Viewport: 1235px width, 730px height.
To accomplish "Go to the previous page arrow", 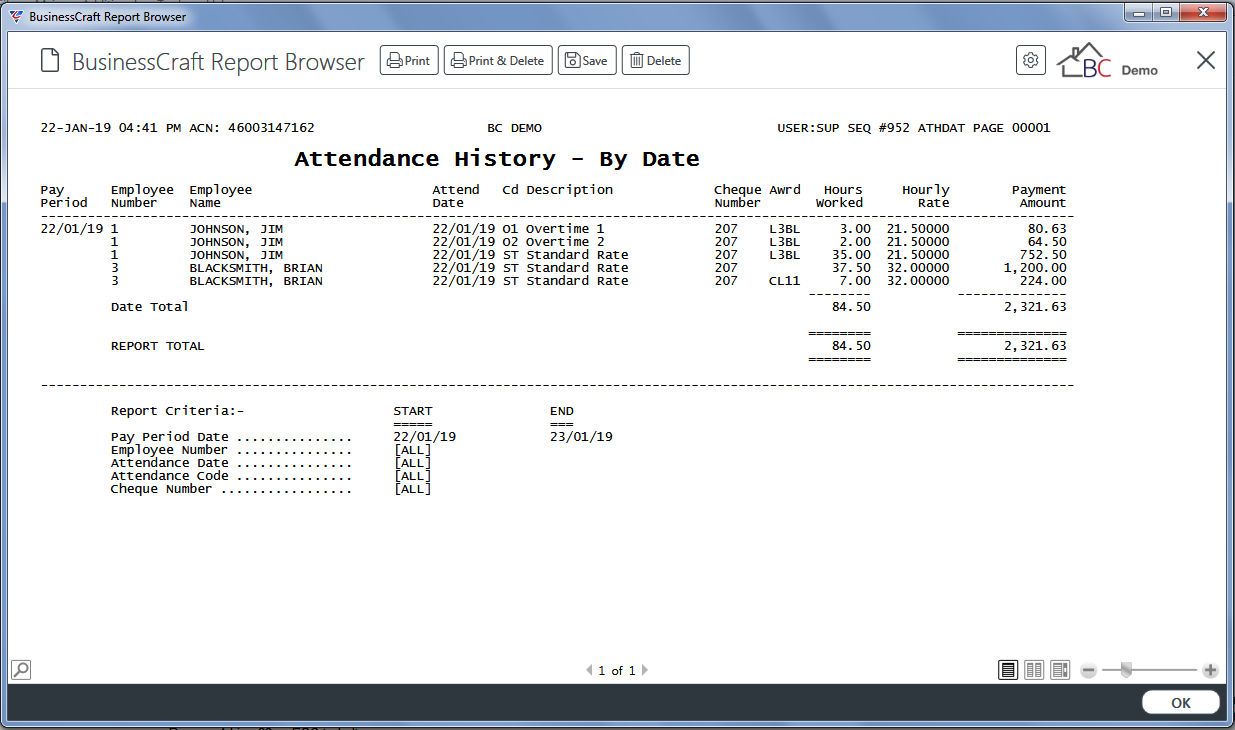I will (589, 671).
